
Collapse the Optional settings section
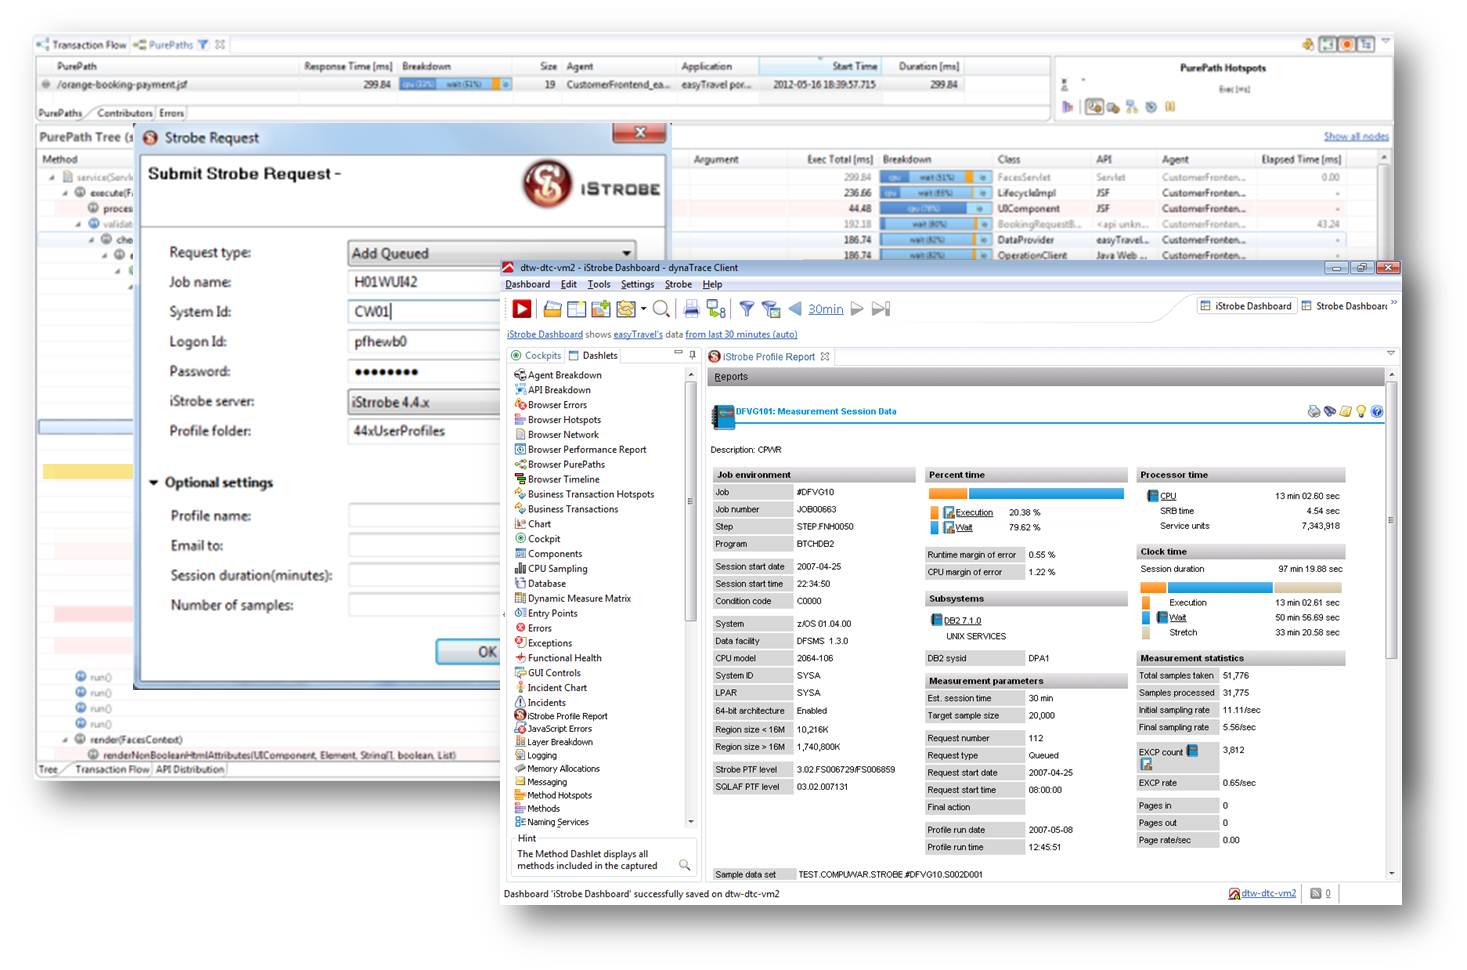pyautogui.click(x=154, y=483)
